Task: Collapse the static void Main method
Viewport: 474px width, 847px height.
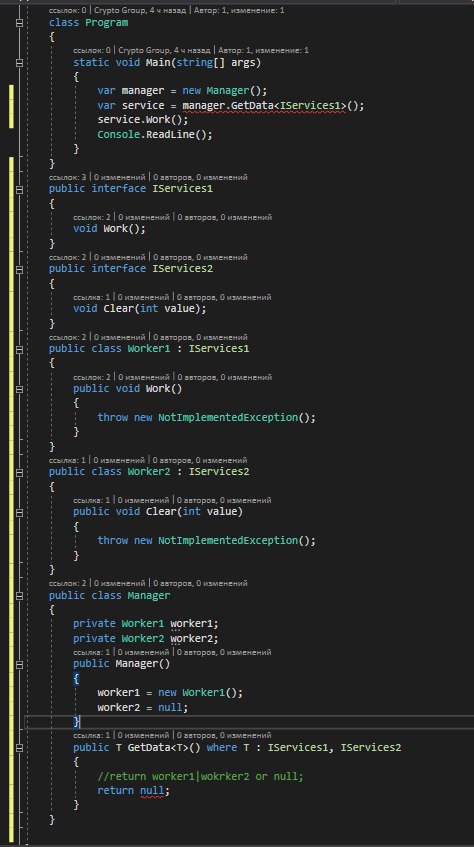Action: [x=19, y=63]
